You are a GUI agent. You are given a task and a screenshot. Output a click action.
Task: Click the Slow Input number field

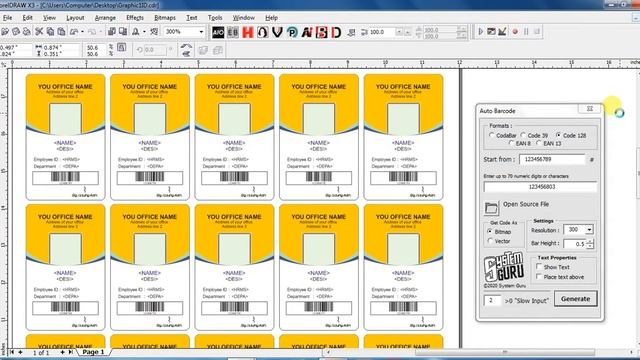pyautogui.click(x=492, y=300)
